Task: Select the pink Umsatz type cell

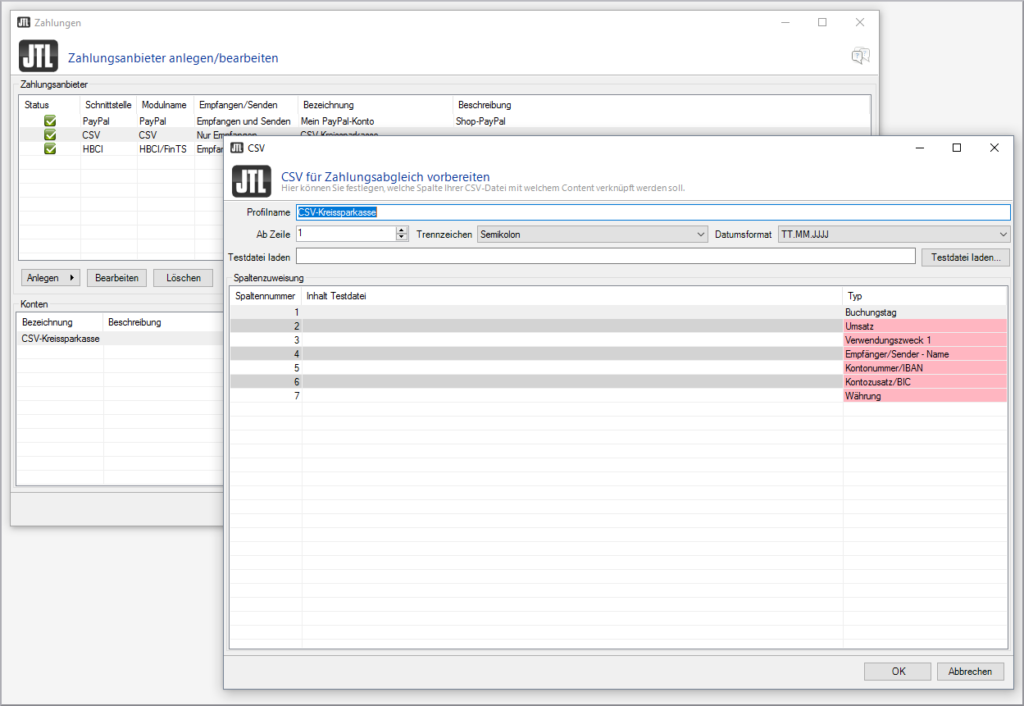Action: click(924, 326)
